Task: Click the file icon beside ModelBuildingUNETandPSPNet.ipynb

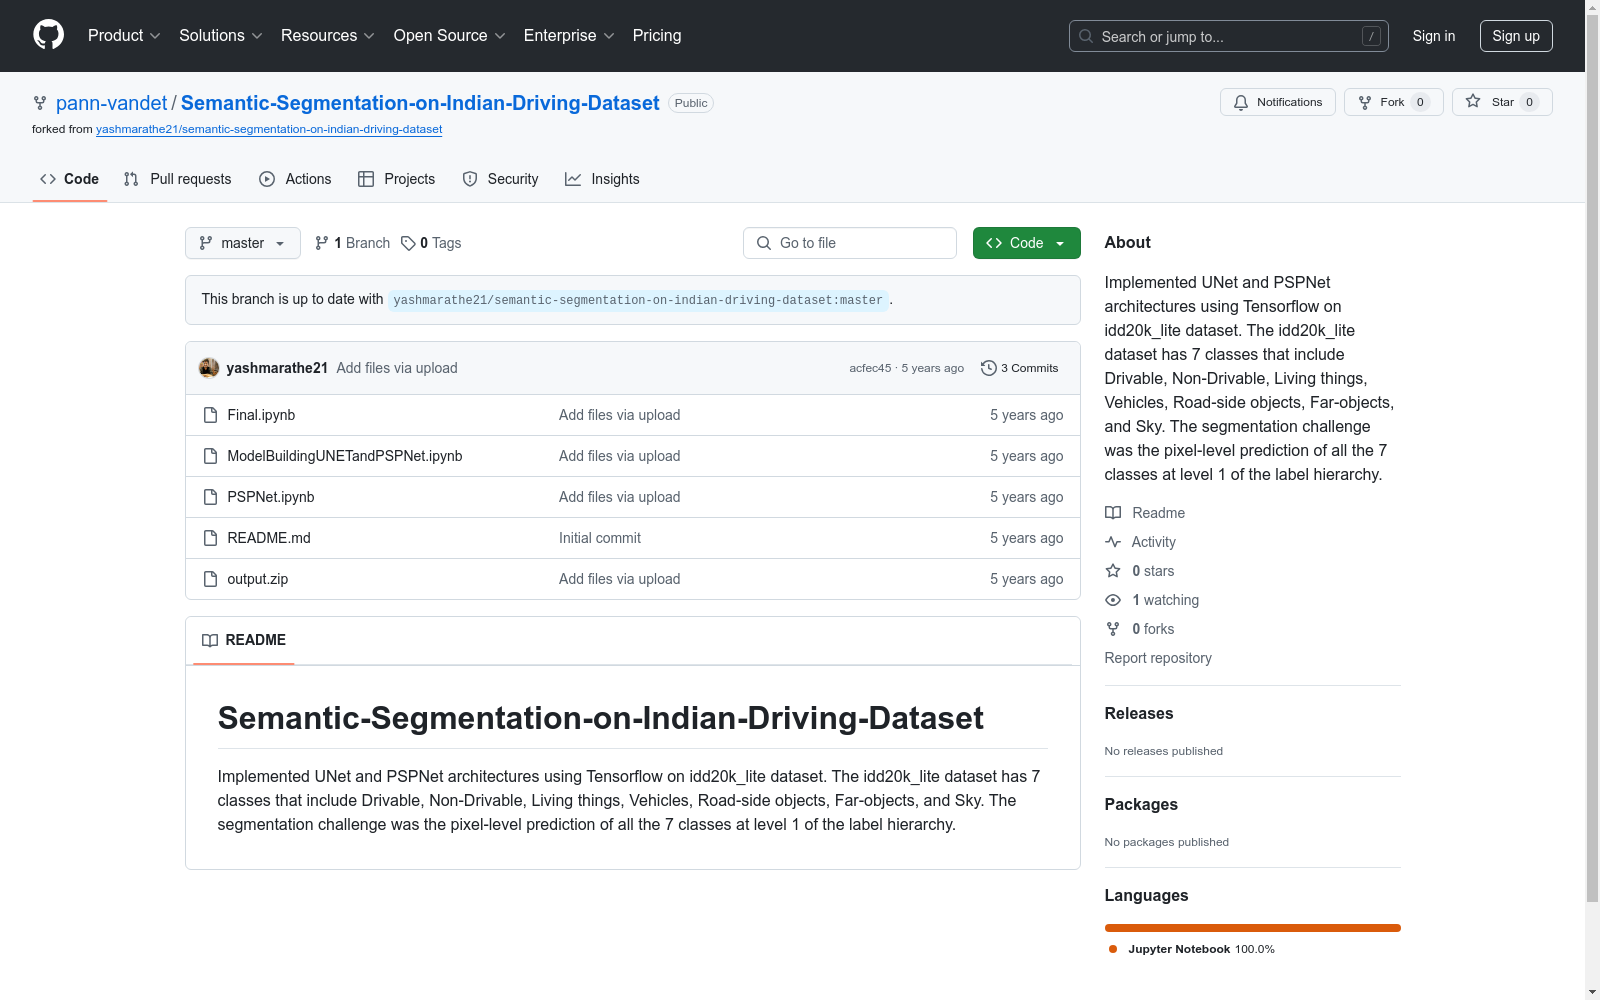Action: click(210, 456)
